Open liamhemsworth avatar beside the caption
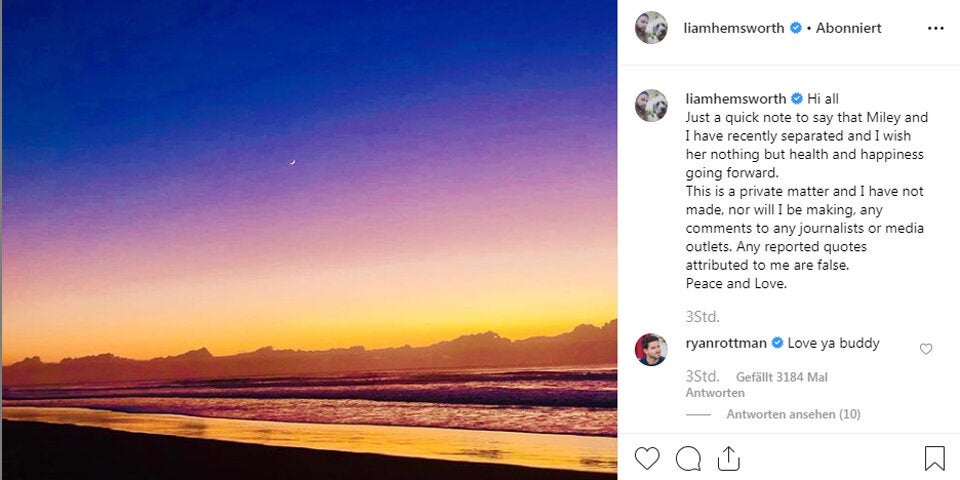The width and height of the screenshot is (960, 480). [651, 105]
